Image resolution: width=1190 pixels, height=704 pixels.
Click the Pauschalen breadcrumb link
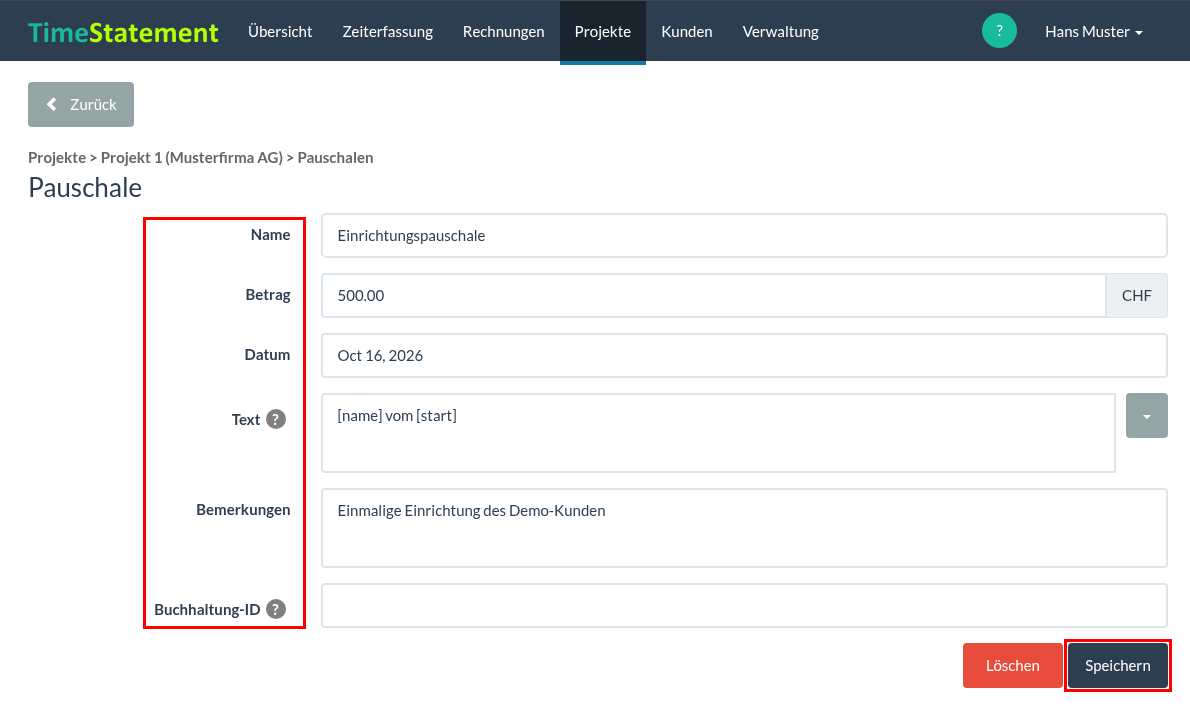[335, 158]
